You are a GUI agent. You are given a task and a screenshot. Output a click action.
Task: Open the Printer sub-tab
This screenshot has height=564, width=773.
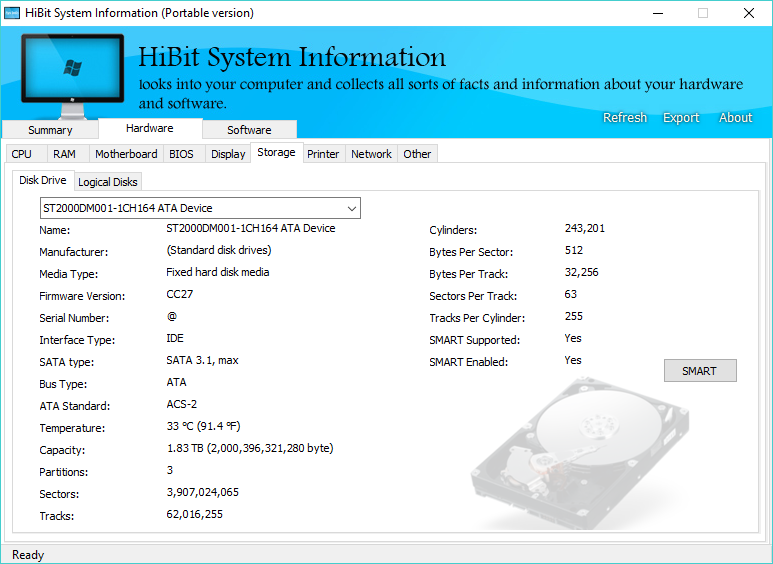[323, 154]
